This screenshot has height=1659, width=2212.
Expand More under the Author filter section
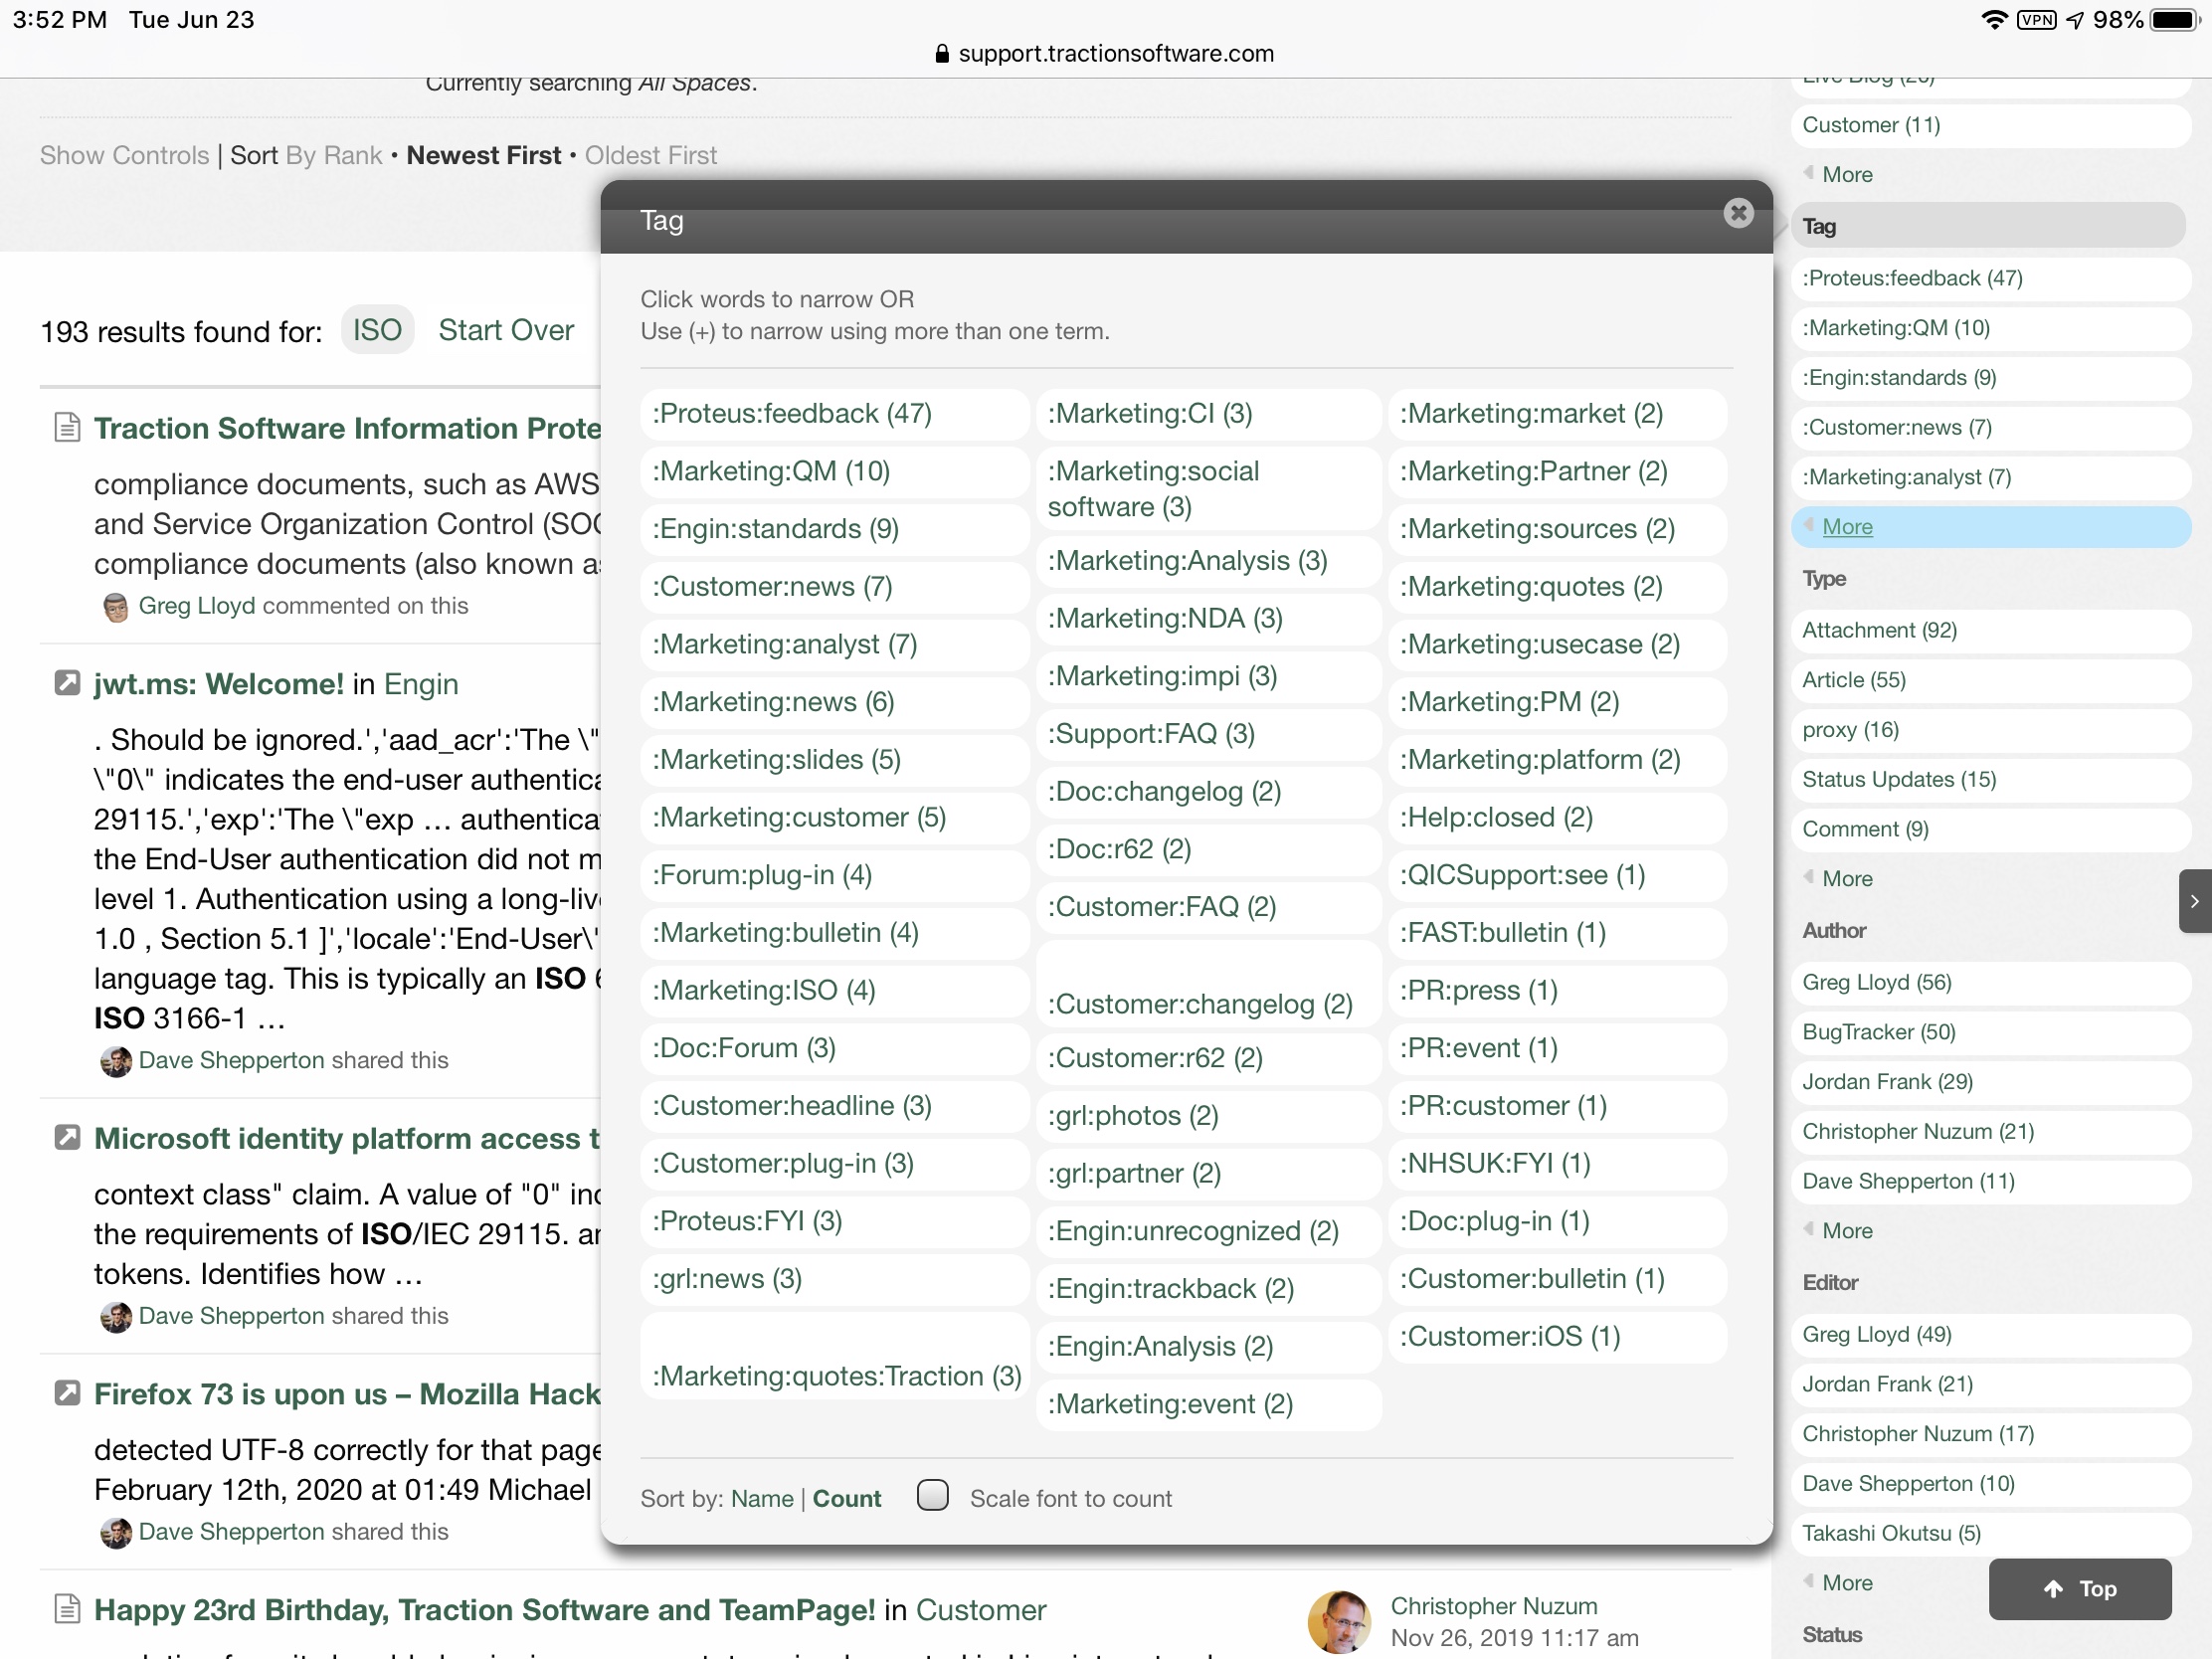point(1846,1231)
